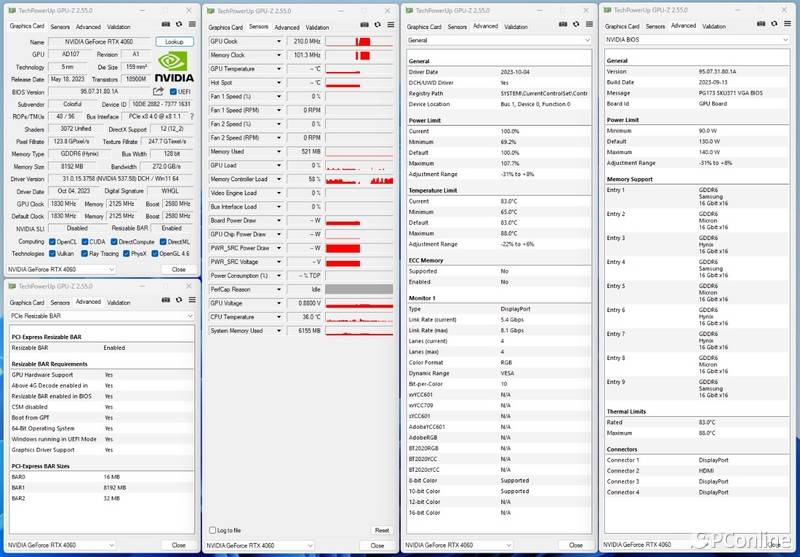Open the General category dropdown
The width and height of the screenshot is (800, 557).
point(499,40)
